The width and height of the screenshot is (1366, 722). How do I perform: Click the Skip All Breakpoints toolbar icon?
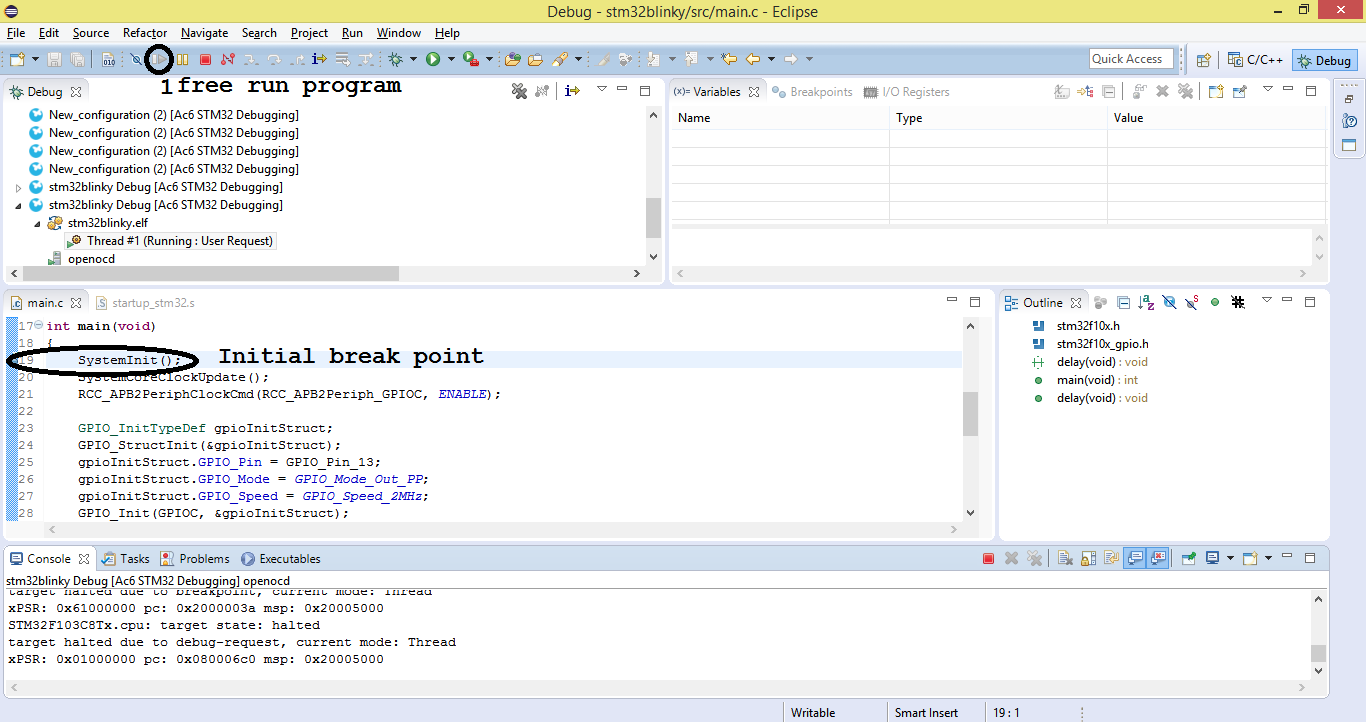(136, 60)
